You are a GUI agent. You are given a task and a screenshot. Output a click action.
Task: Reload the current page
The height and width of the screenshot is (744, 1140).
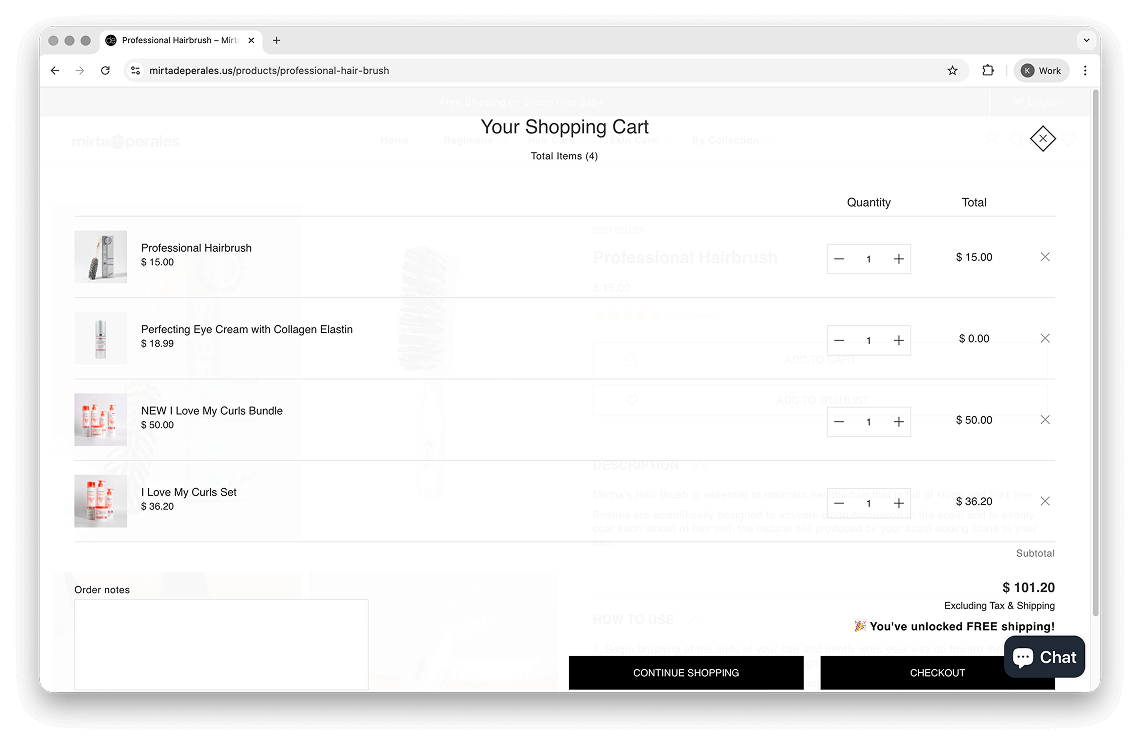tap(105, 71)
